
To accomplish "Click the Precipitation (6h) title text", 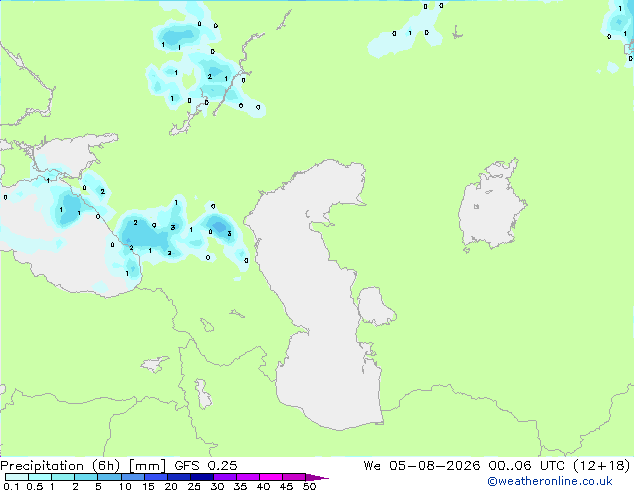I will point(60,466).
